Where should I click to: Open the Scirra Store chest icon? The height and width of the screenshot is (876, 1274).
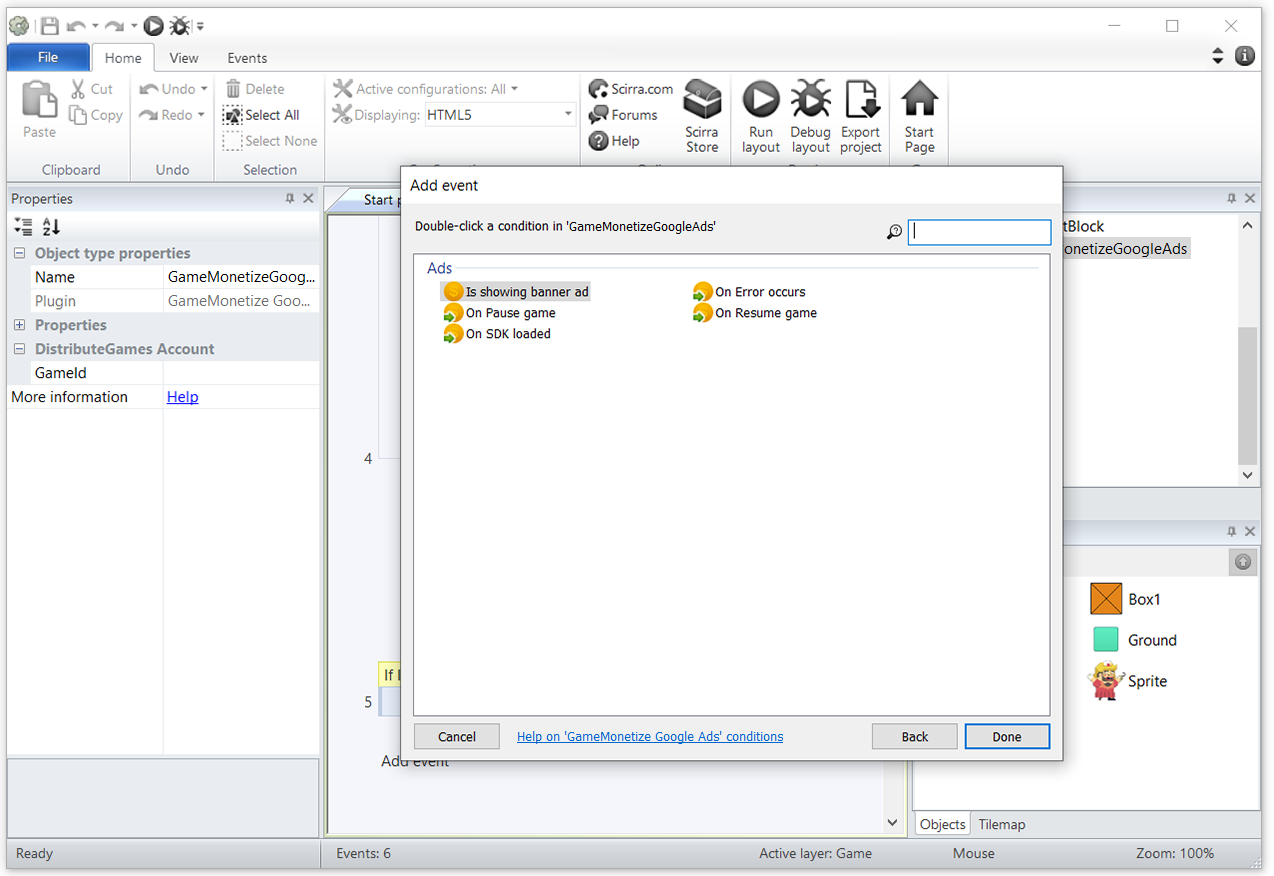pos(702,101)
